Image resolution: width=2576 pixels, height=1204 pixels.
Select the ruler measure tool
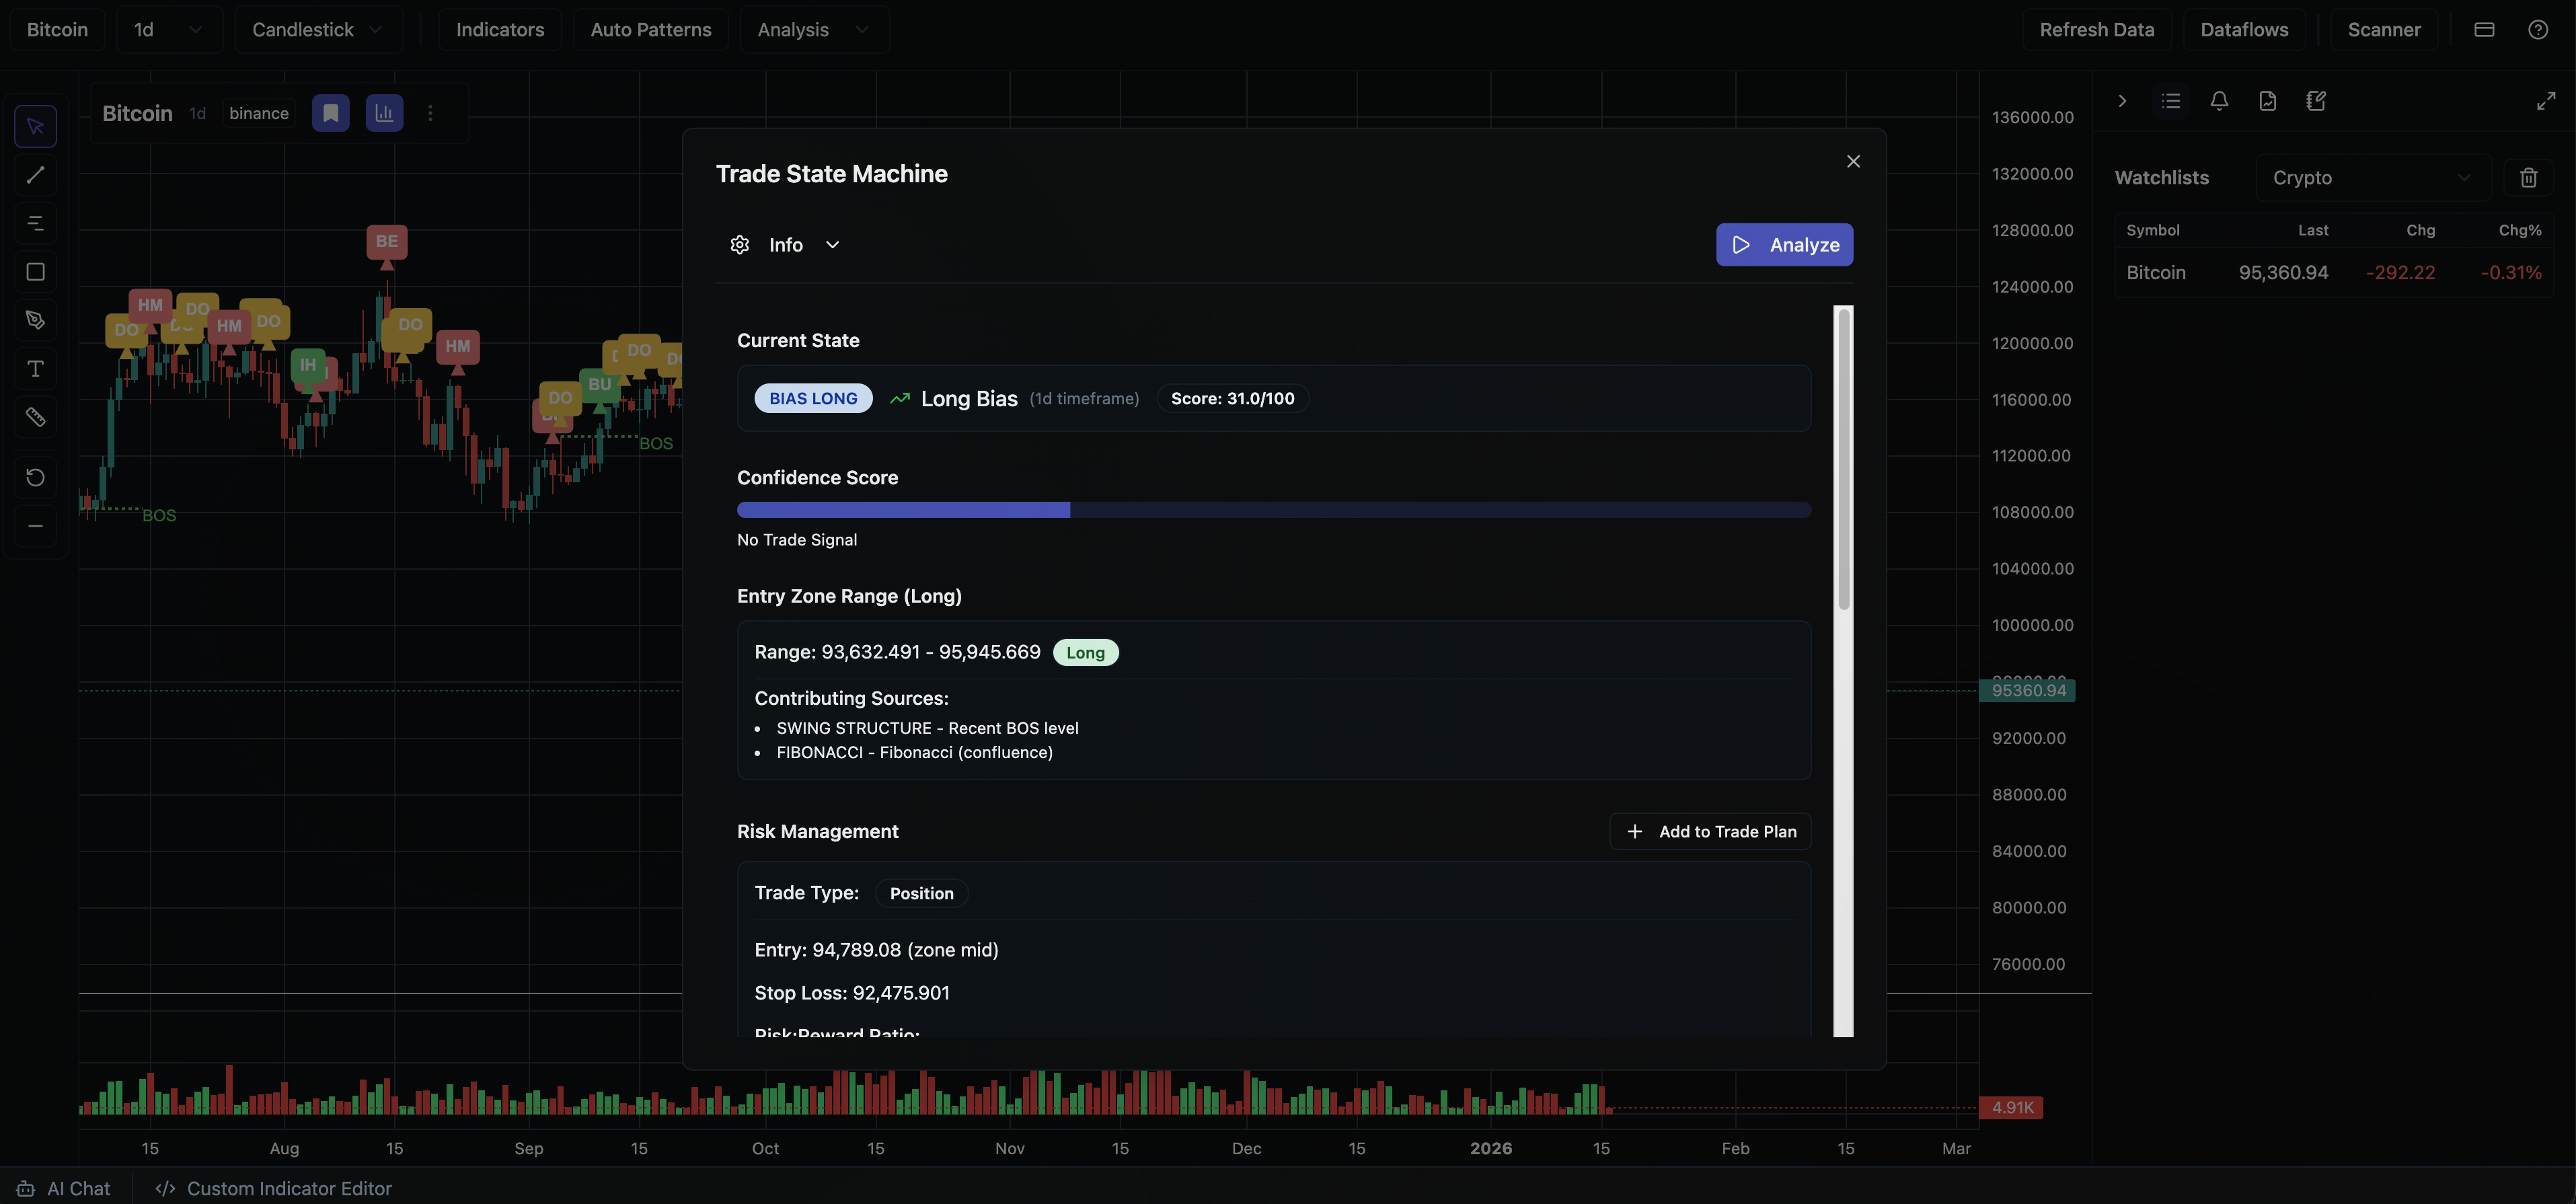pos(35,418)
